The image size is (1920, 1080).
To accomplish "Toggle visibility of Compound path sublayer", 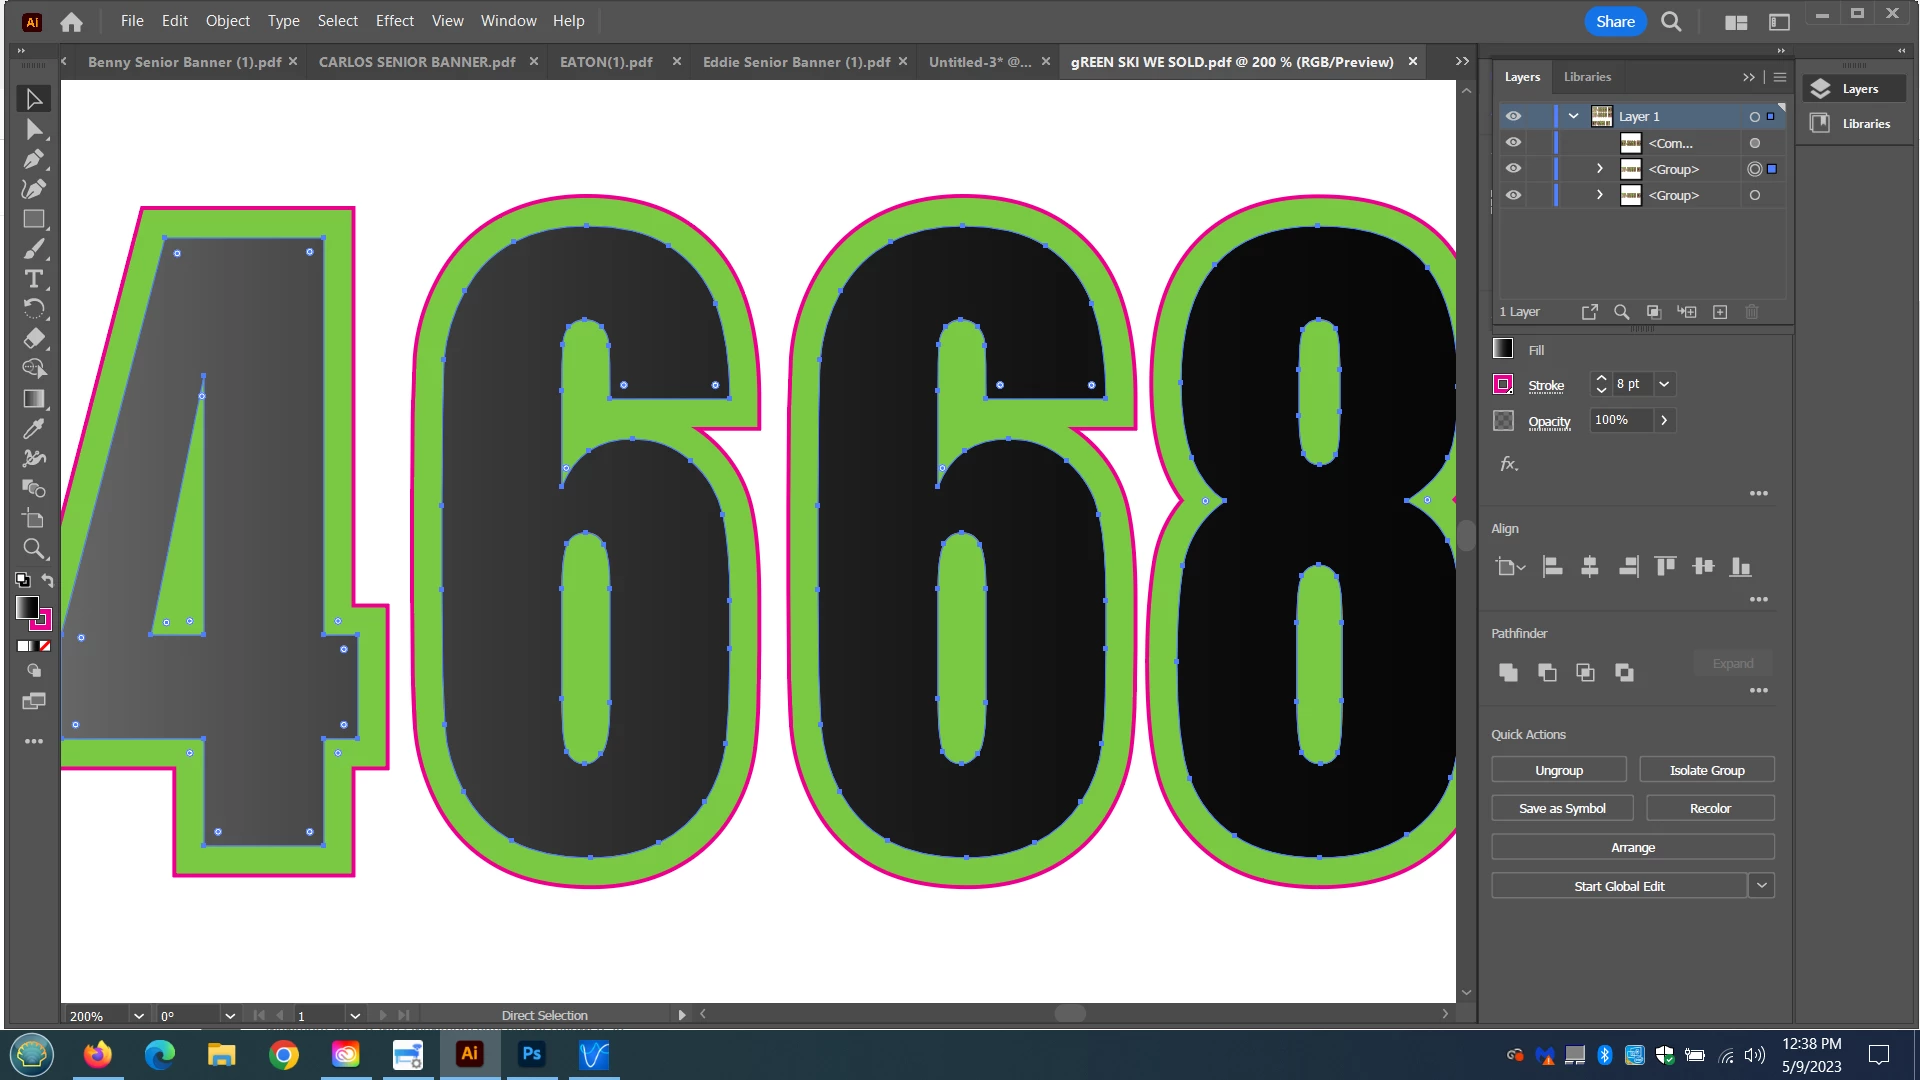I will tap(1513, 143).
